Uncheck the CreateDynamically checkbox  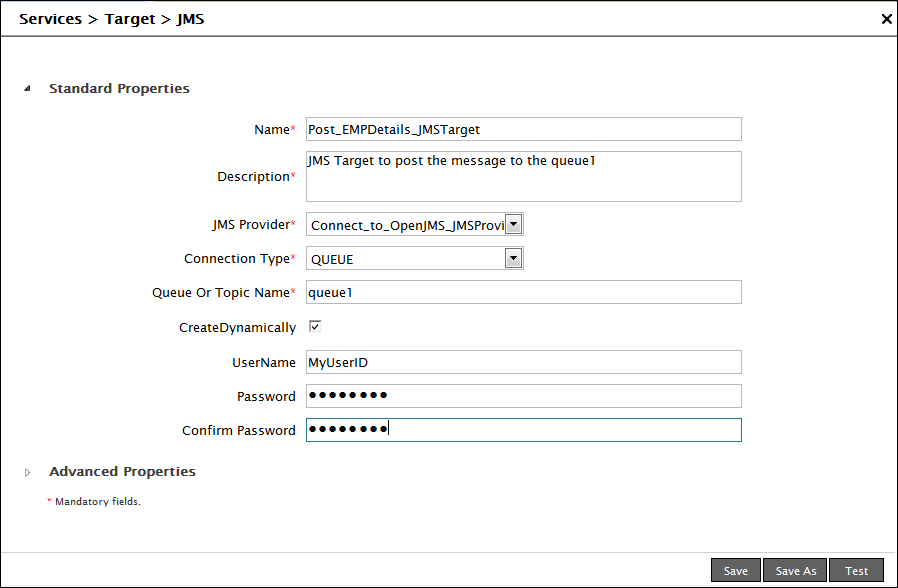point(315,326)
